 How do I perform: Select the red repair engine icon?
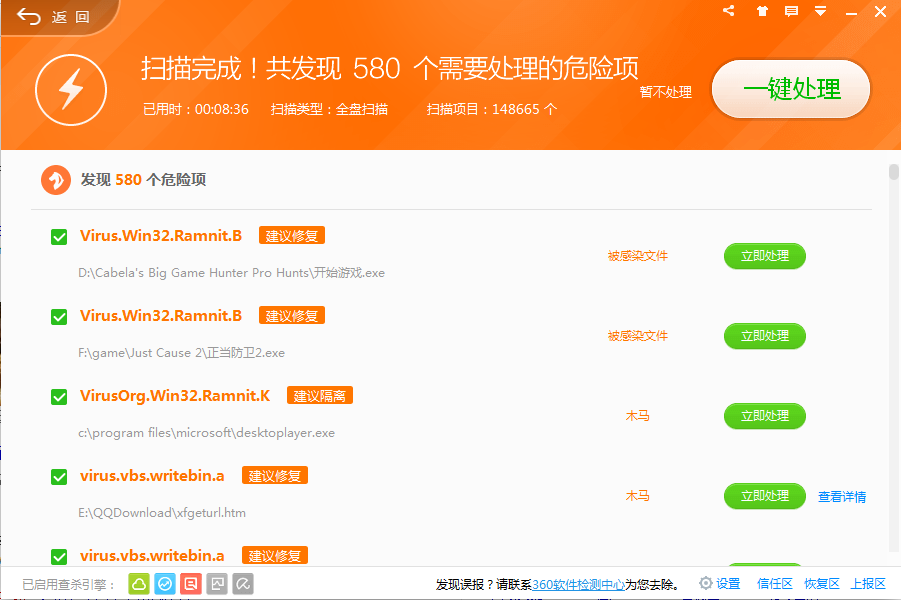(x=191, y=584)
